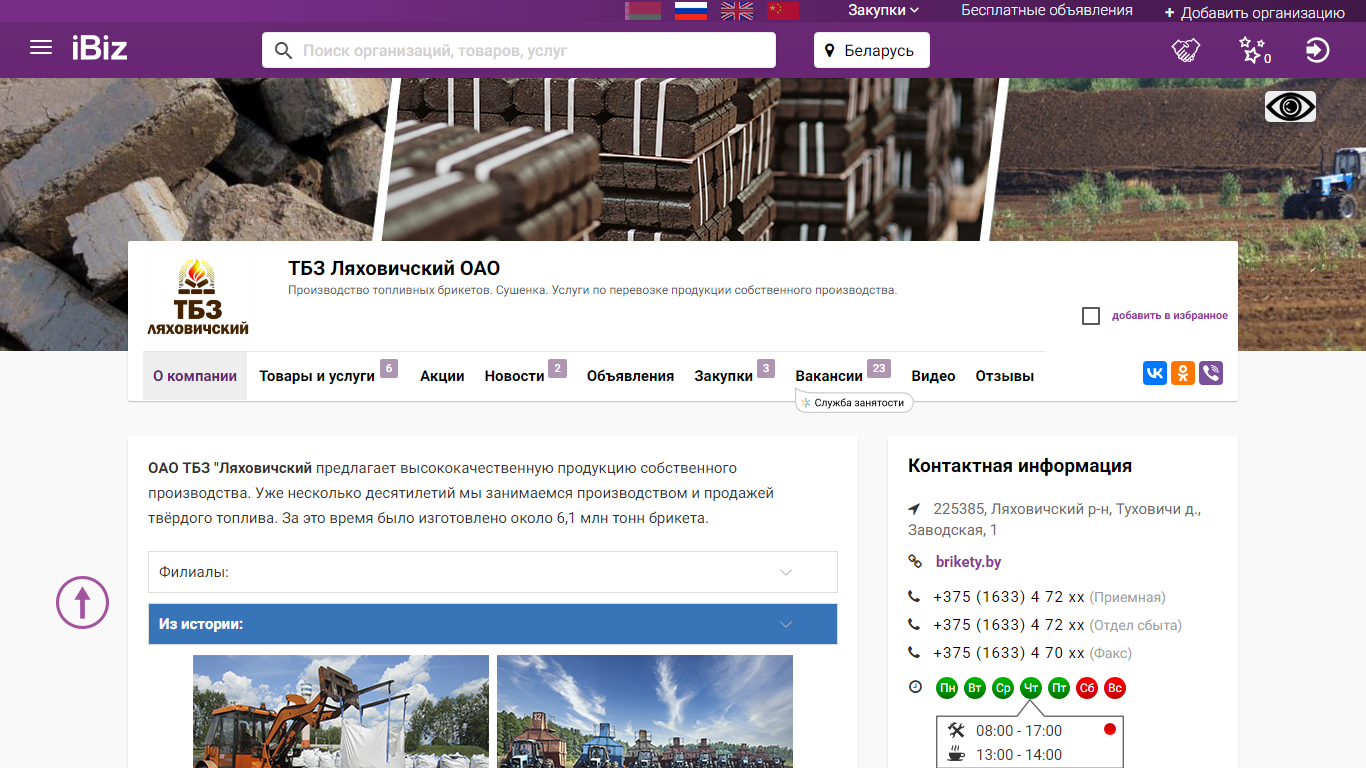Click the phone icon next to Отдел сбыта

click(x=914, y=624)
